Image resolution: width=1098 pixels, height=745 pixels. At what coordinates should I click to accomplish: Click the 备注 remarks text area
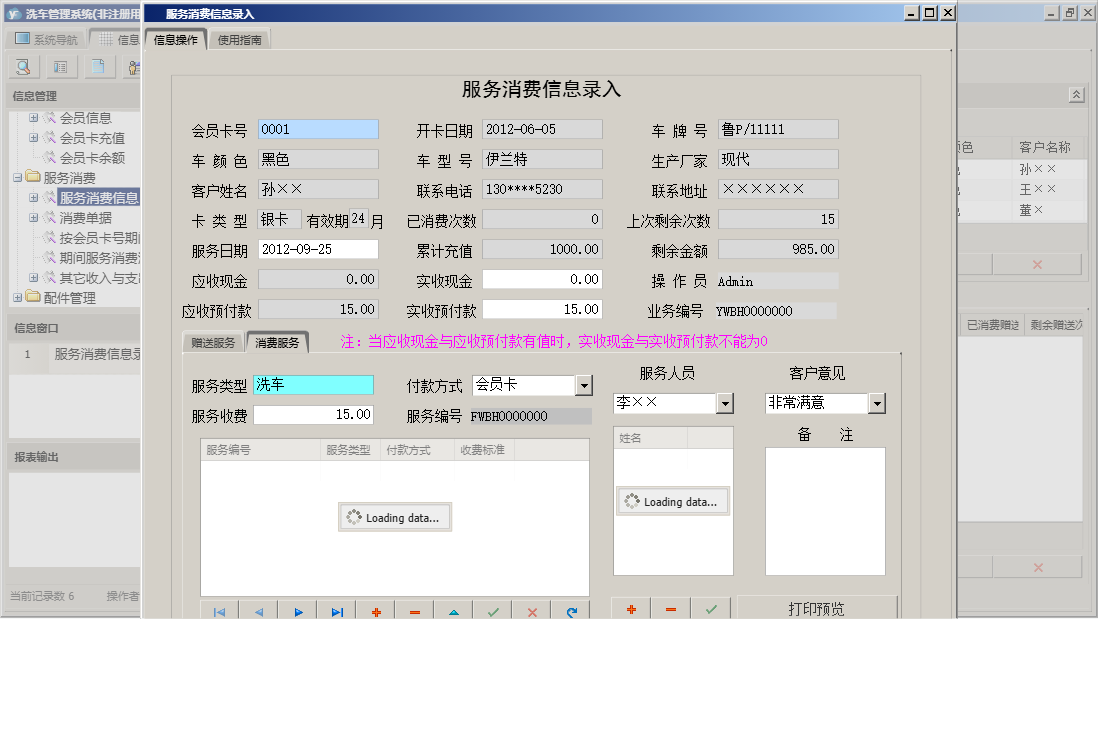pyautogui.click(x=825, y=510)
